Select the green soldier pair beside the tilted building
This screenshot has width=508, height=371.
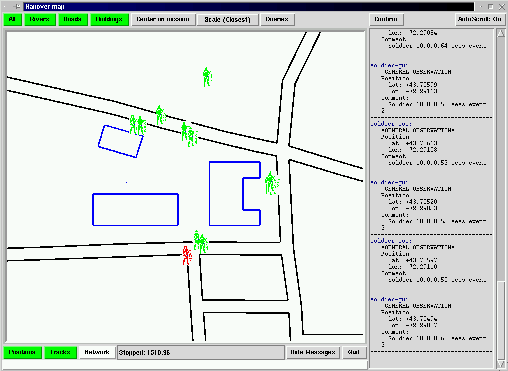[138, 125]
